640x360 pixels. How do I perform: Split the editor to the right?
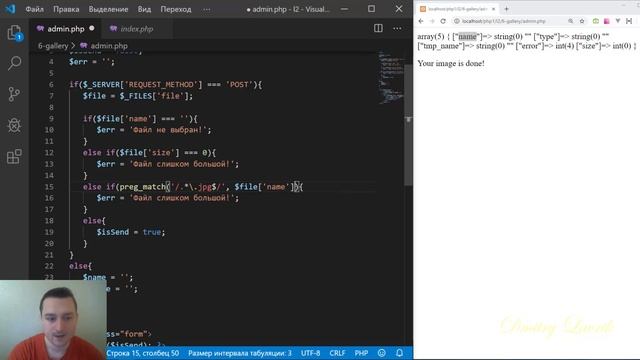378,28
